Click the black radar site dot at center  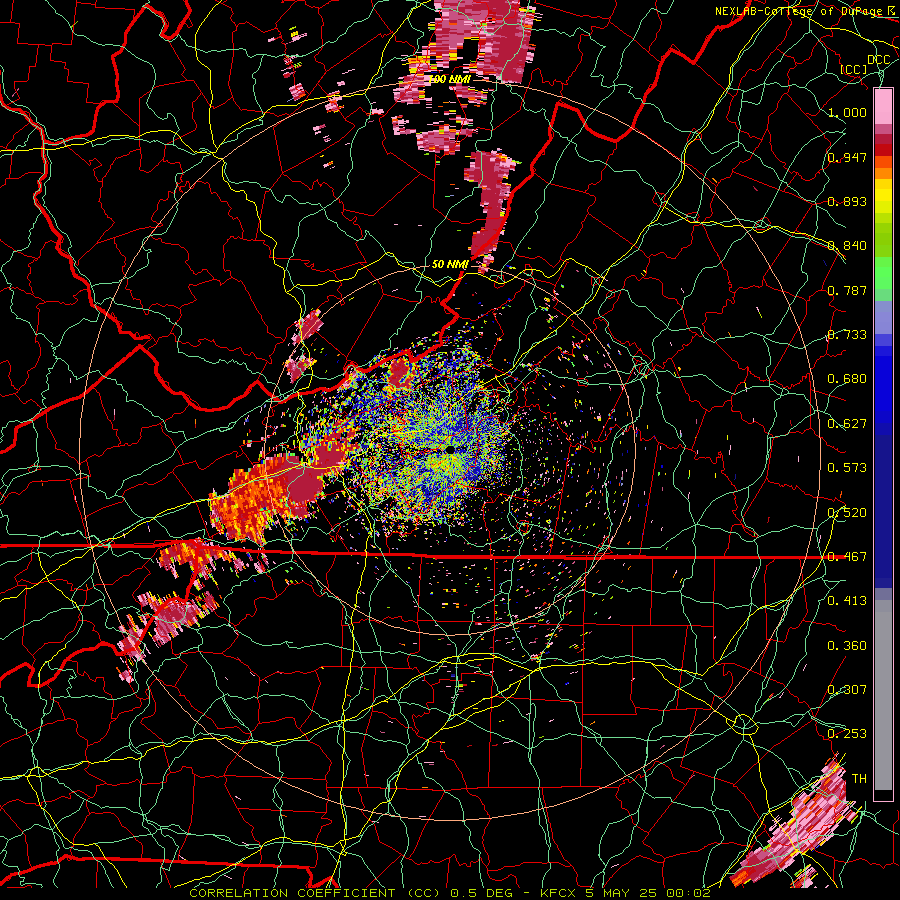point(451,449)
